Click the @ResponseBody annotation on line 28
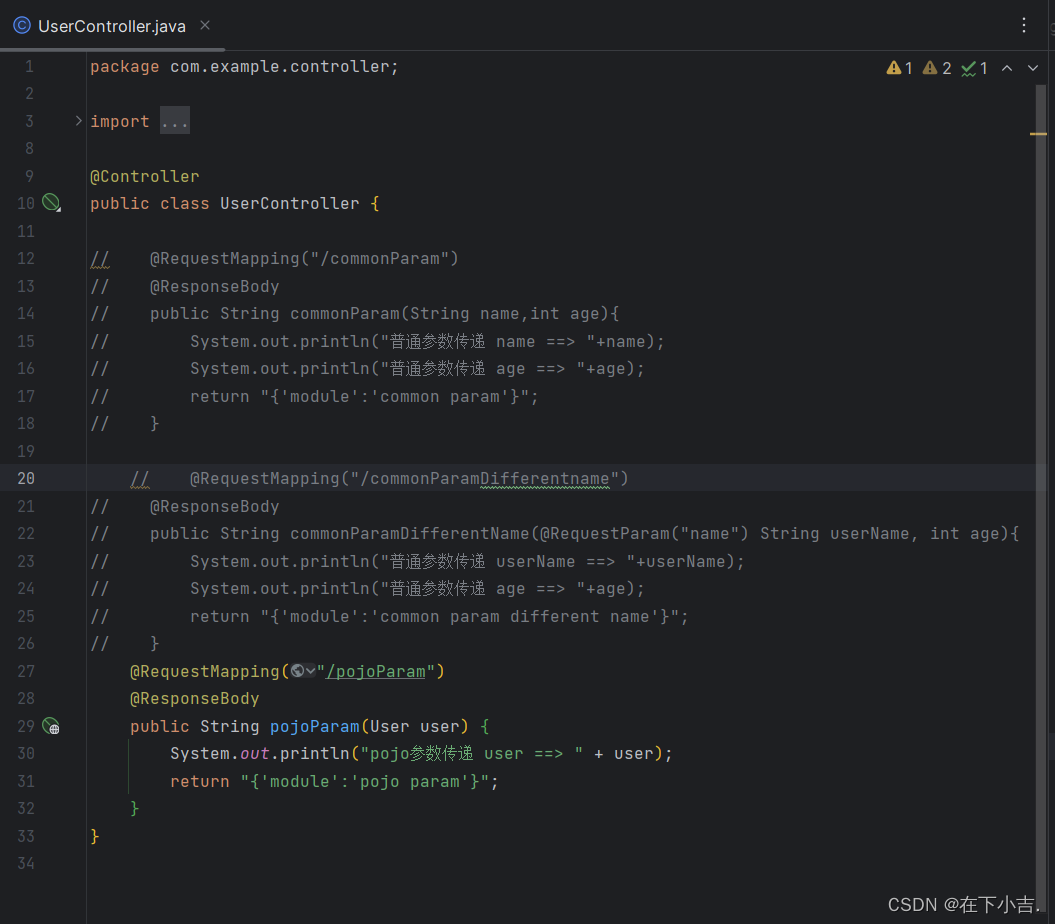 tap(194, 699)
